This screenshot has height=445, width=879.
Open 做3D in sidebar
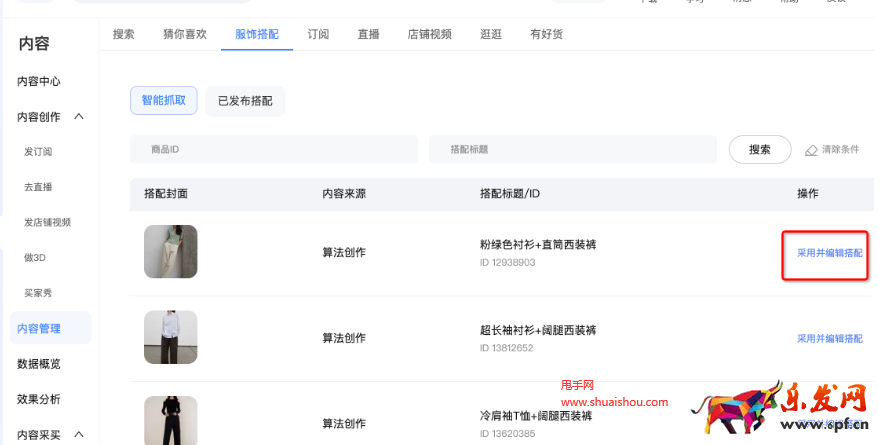click(35, 258)
